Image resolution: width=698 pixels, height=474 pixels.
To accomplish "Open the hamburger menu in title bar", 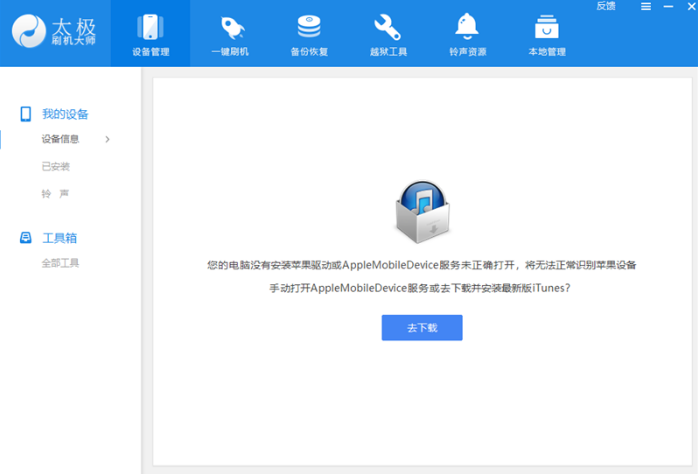I will point(645,7).
